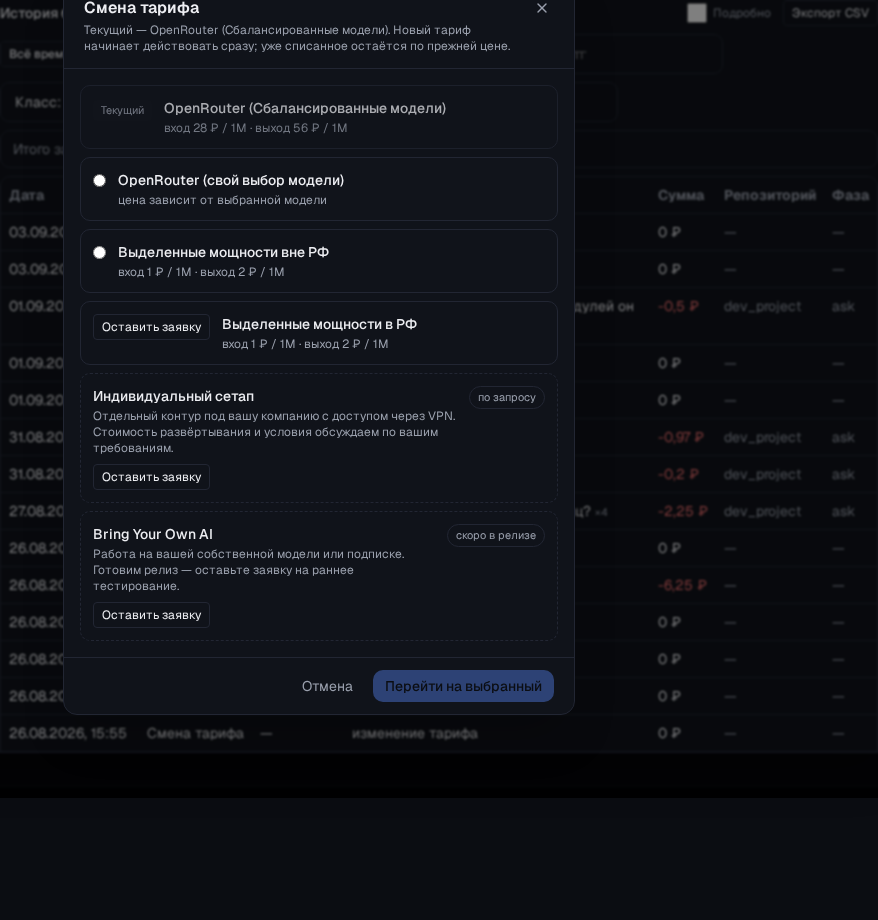Screen dimensions: 878x920
Task: Select Выделенные мощности вне РФ radio option
Action: [100, 253]
